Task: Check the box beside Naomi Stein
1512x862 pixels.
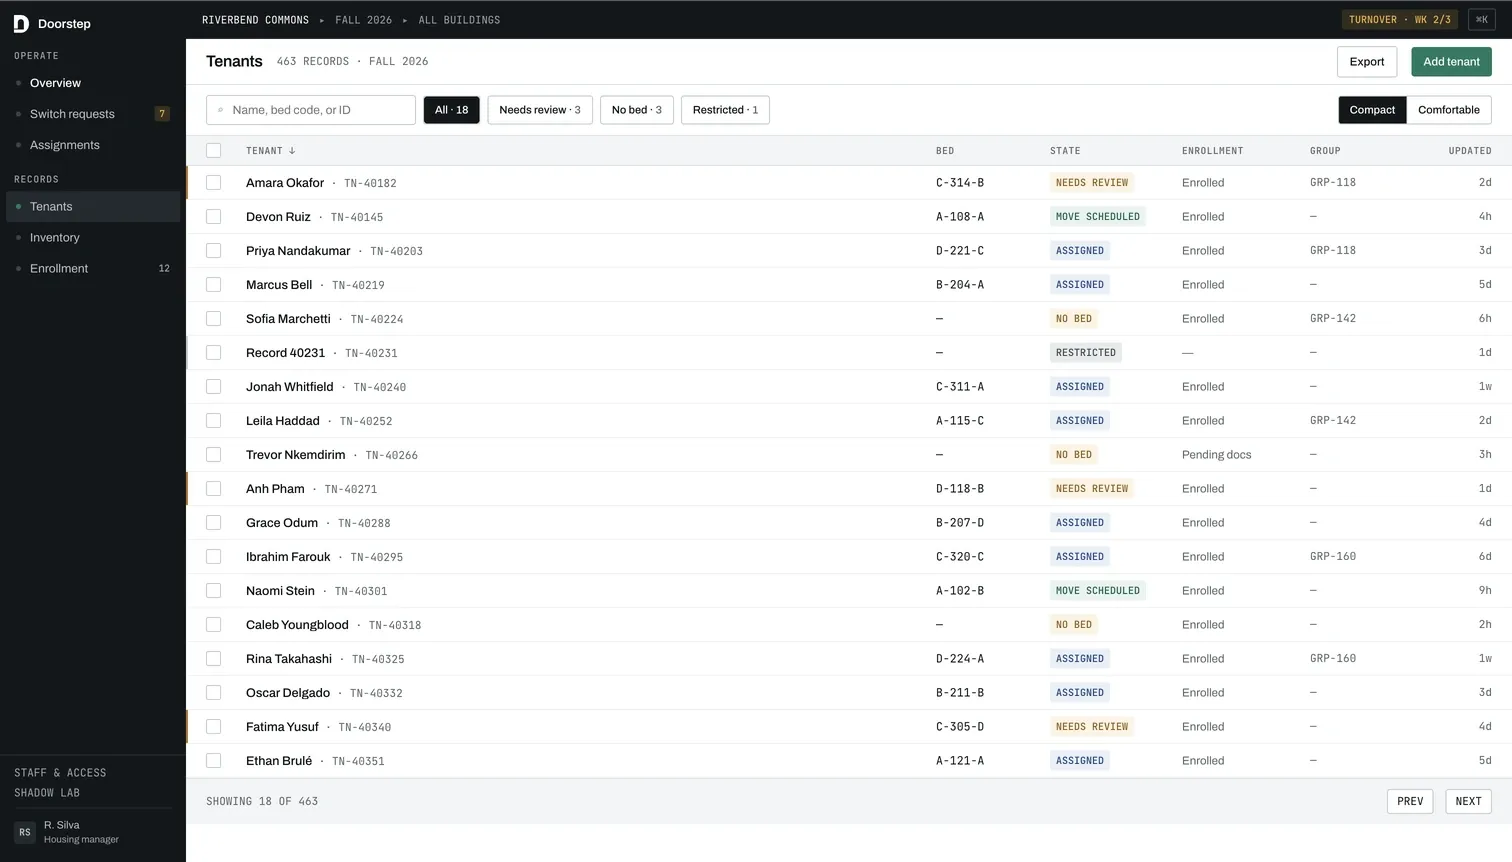Action: tap(213, 591)
